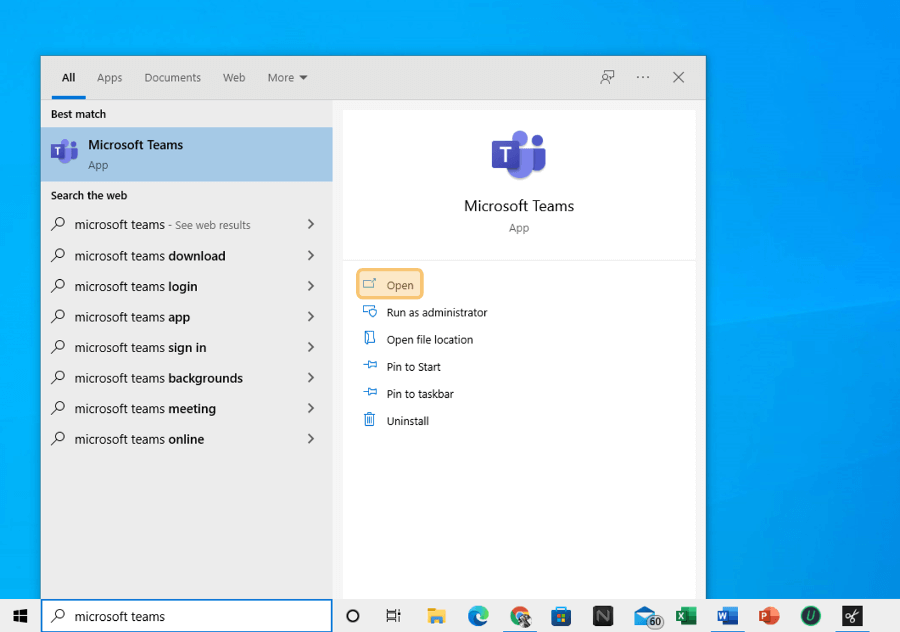Screen dimensions: 900x632
Task: Click the taskbar search box with 'microsoft teams'
Action: click(x=187, y=616)
